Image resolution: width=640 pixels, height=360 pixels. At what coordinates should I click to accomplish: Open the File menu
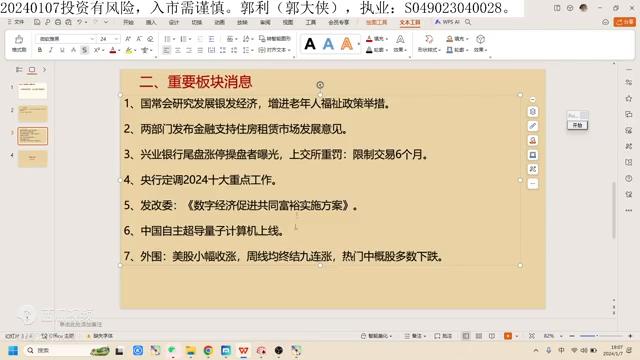(x=16, y=22)
